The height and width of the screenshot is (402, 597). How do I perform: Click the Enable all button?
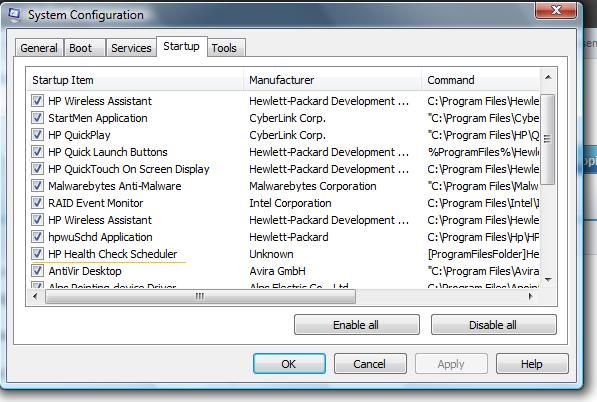(x=357, y=325)
